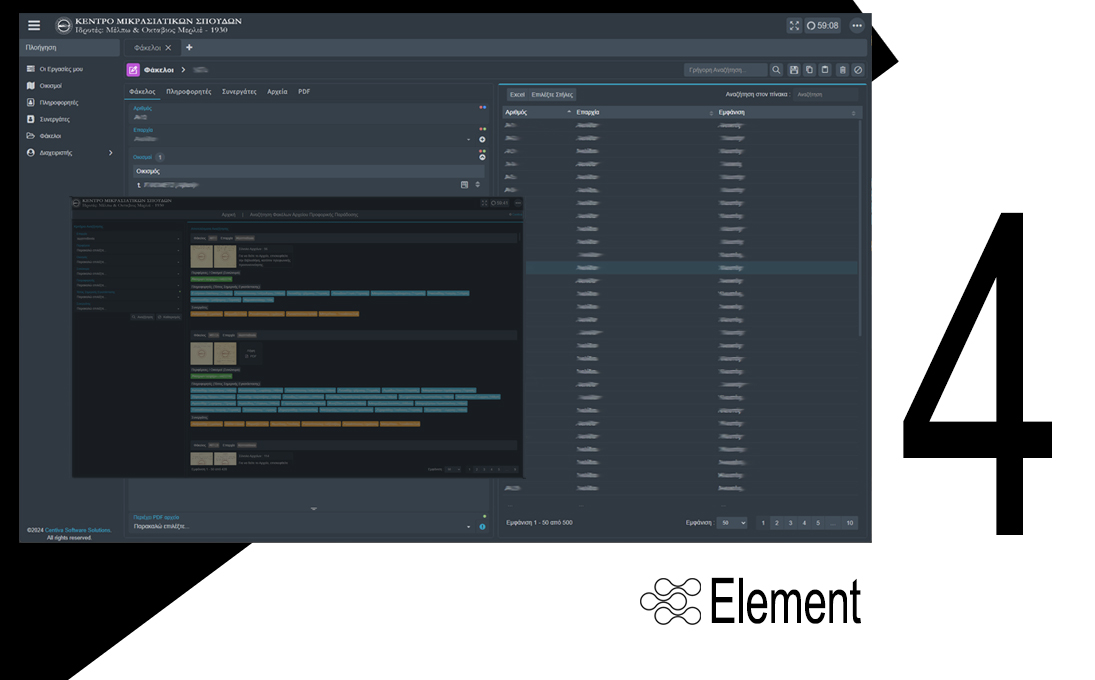Go to table page 10
The height and width of the screenshot is (680, 1095).
850,523
